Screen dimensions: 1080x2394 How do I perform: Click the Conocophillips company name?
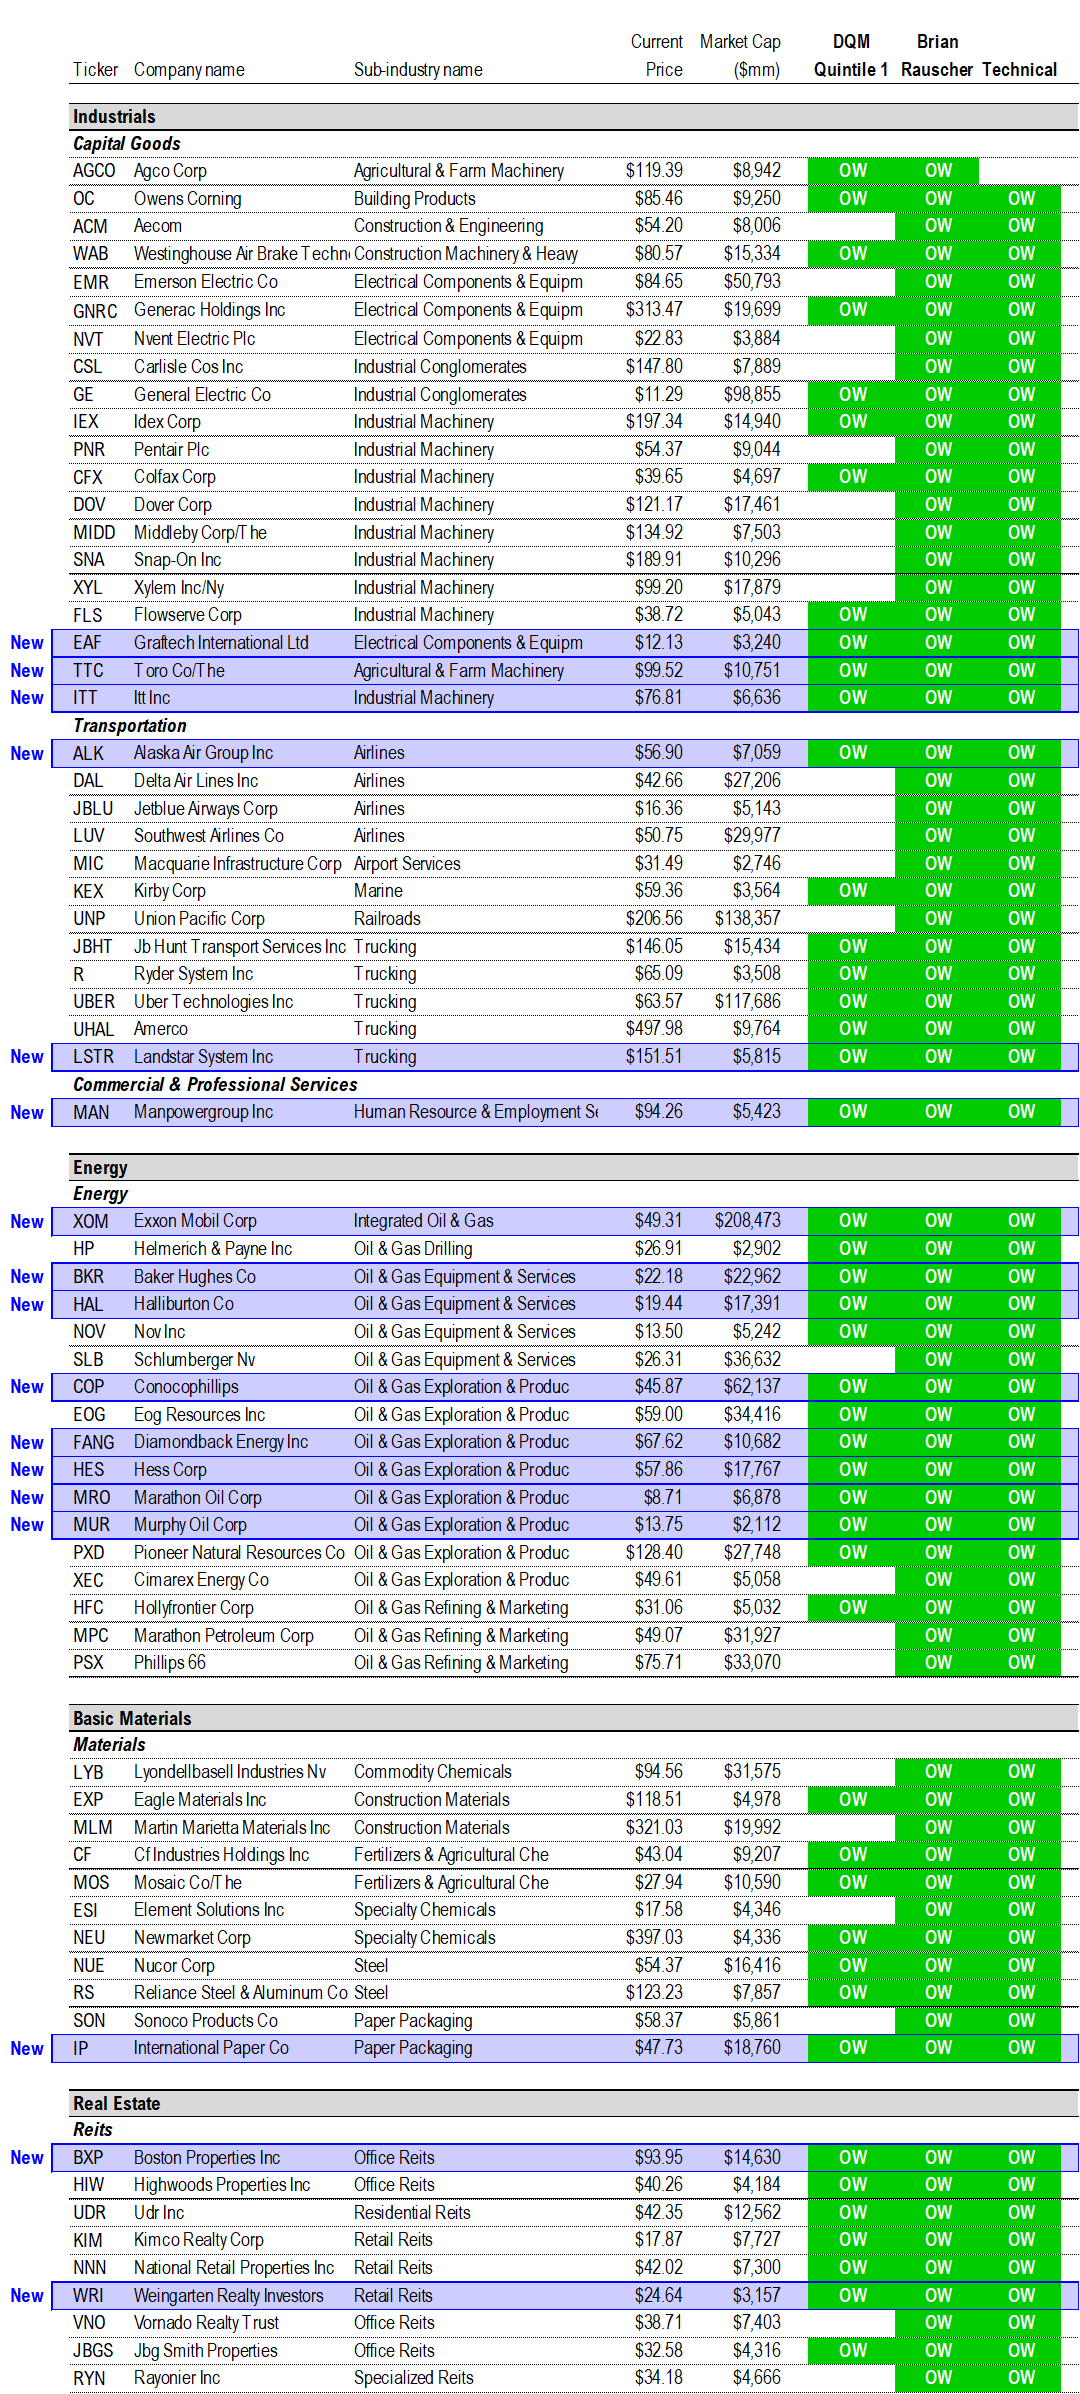(x=186, y=1387)
